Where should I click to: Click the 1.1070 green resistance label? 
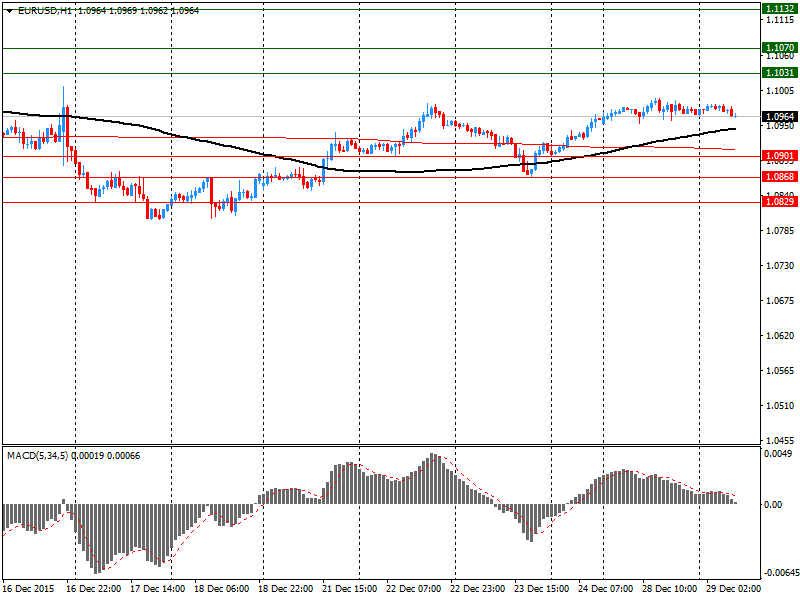point(780,47)
